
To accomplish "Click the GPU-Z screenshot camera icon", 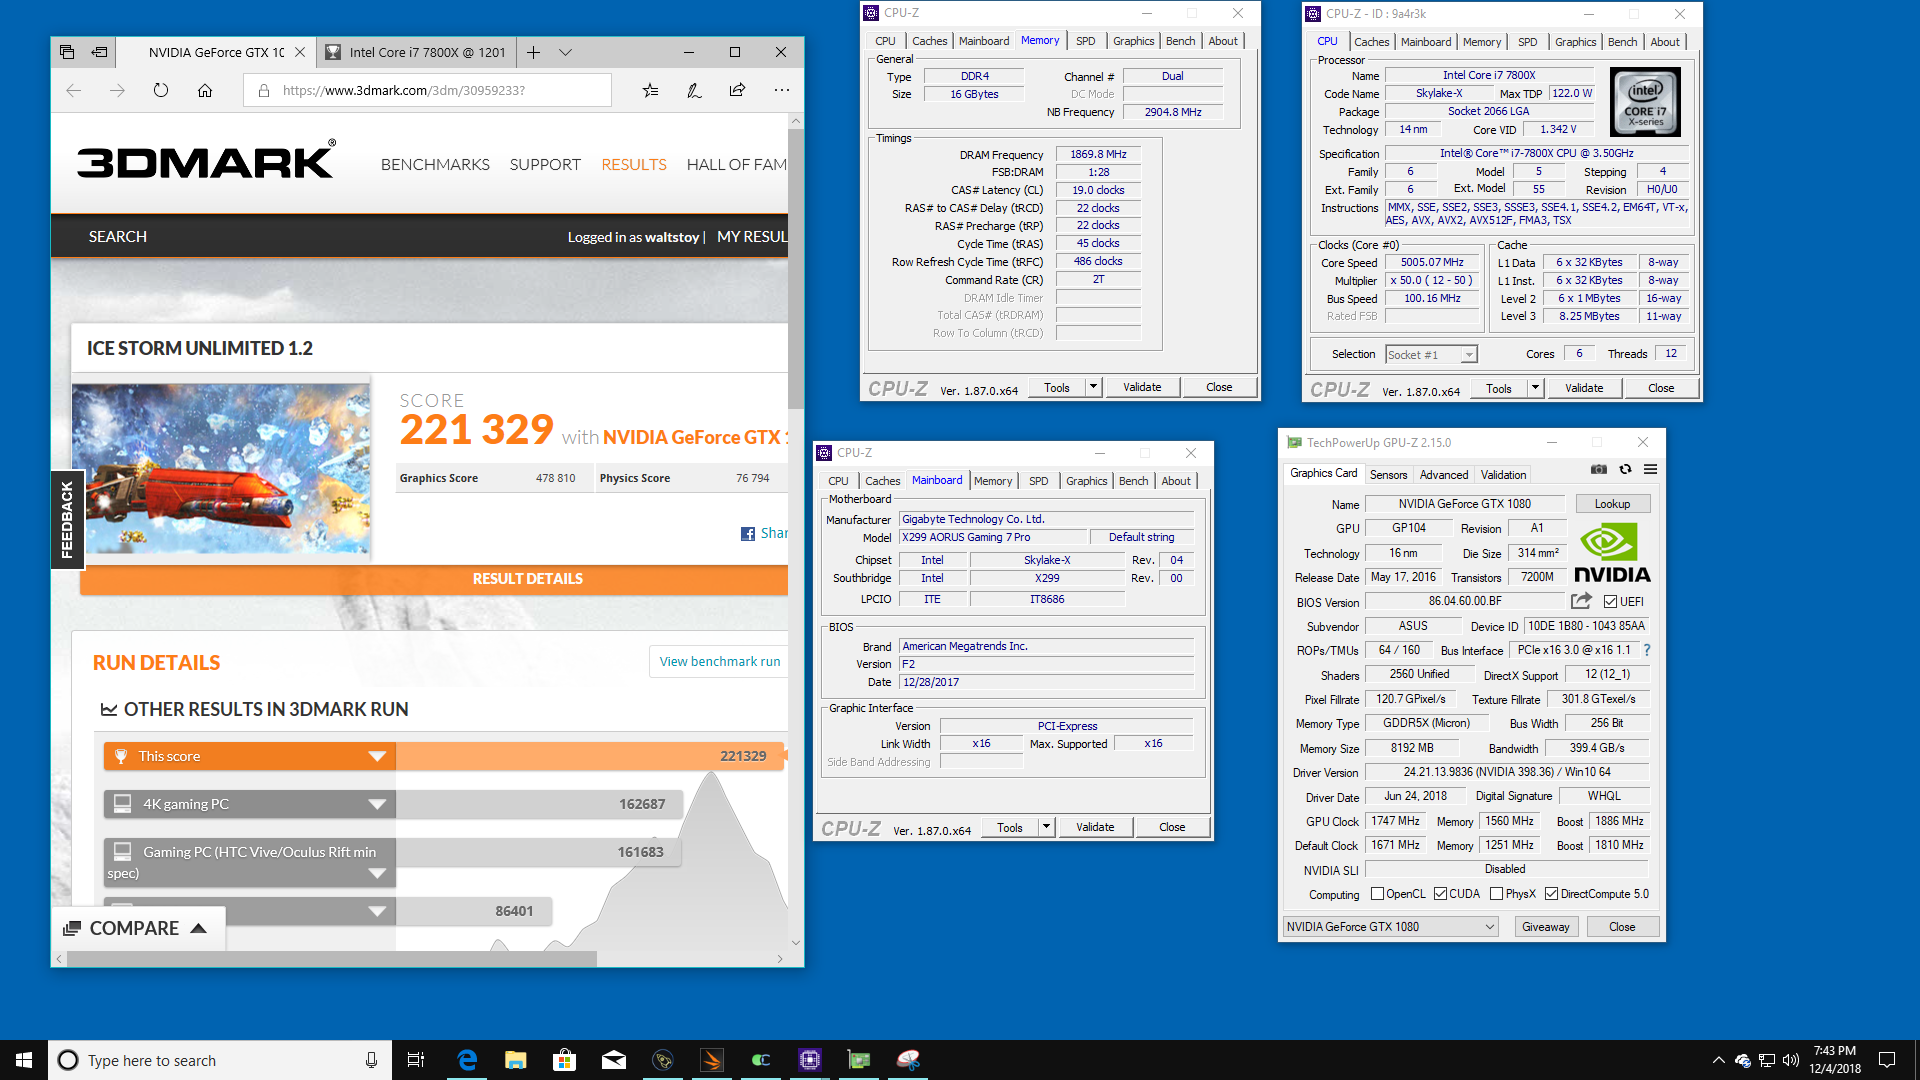I will [1599, 469].
